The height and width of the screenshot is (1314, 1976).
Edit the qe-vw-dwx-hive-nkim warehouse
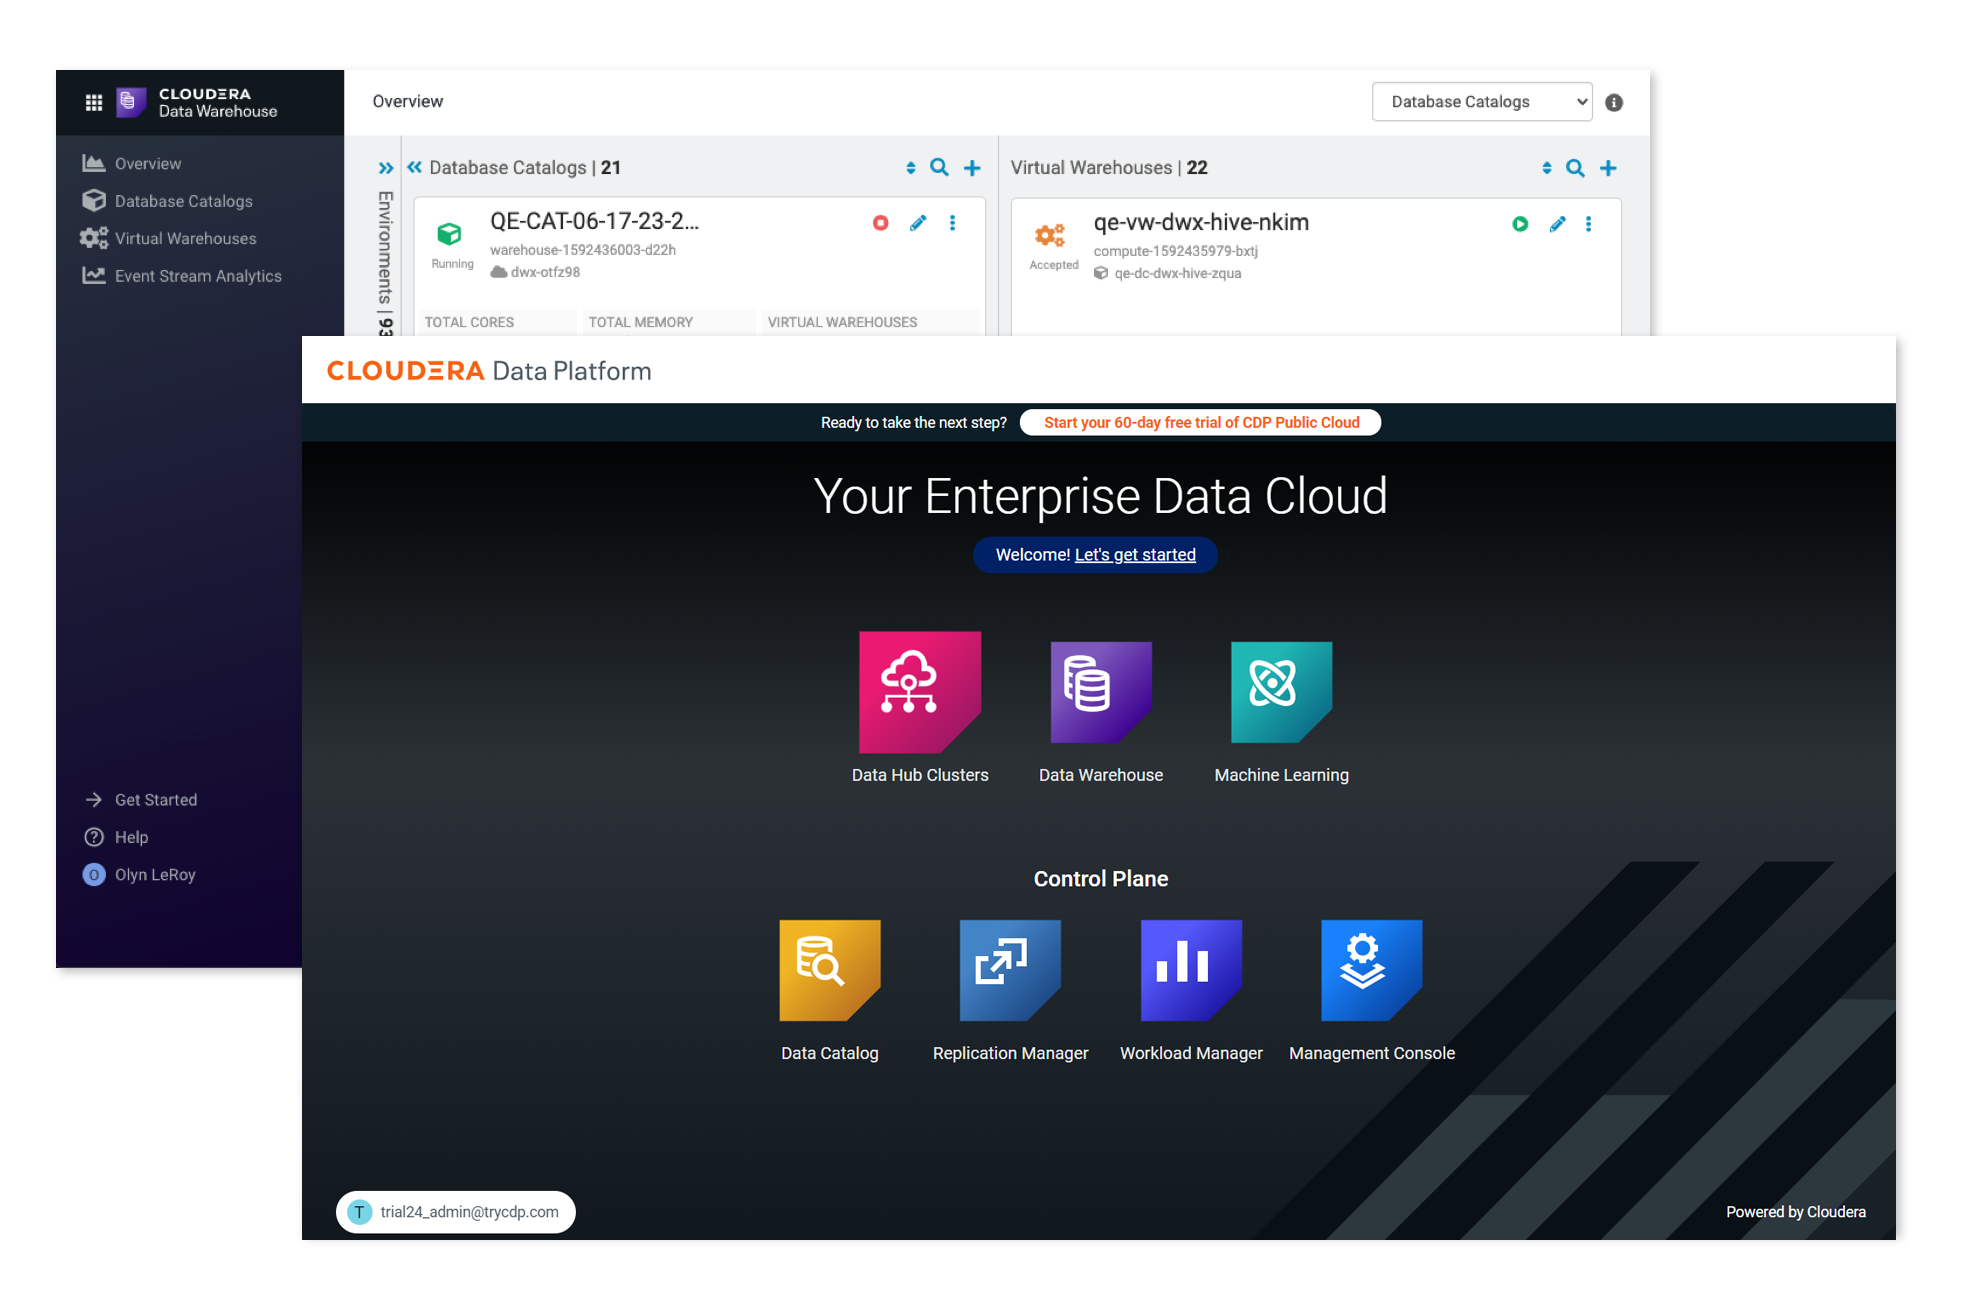tap(1557, 224)
